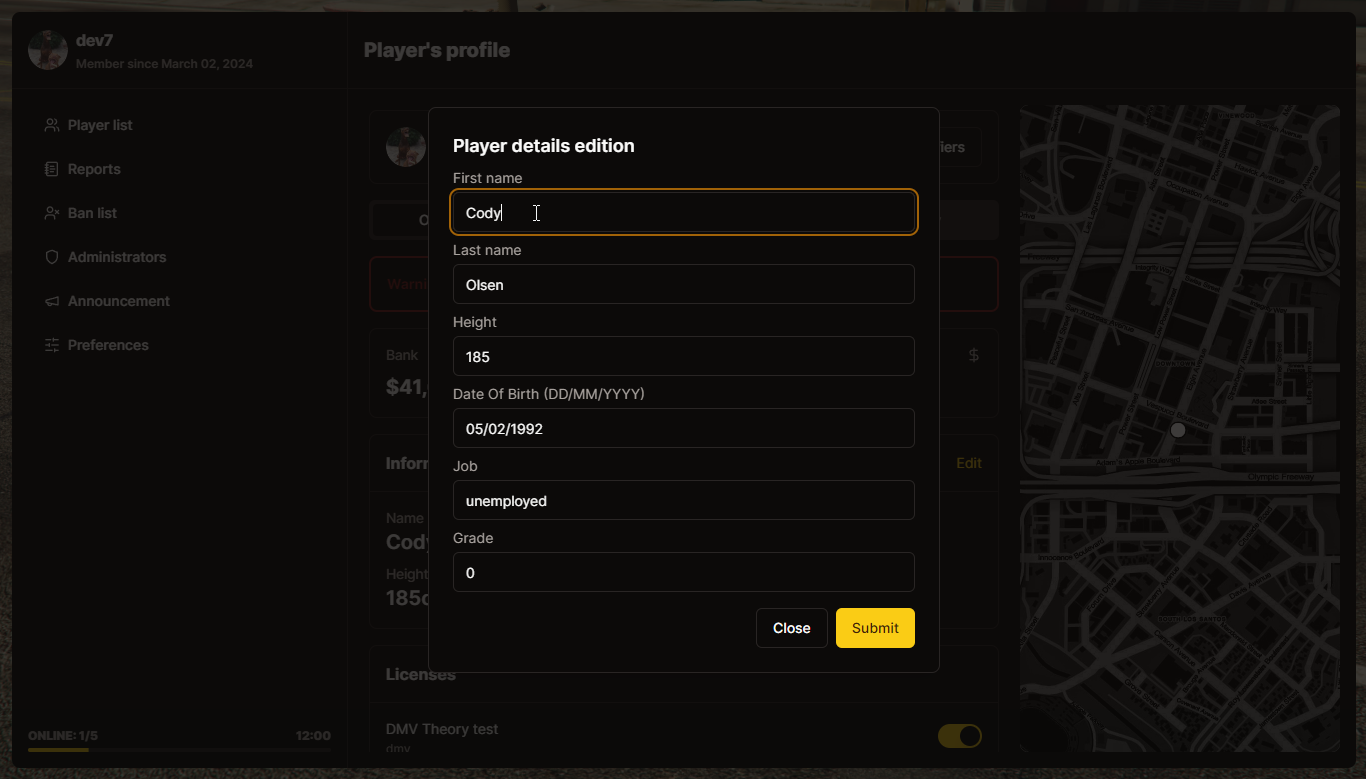Click the Preferences sliders icon
This screenshot has height=779, width=1366.
tap(51, 344)
